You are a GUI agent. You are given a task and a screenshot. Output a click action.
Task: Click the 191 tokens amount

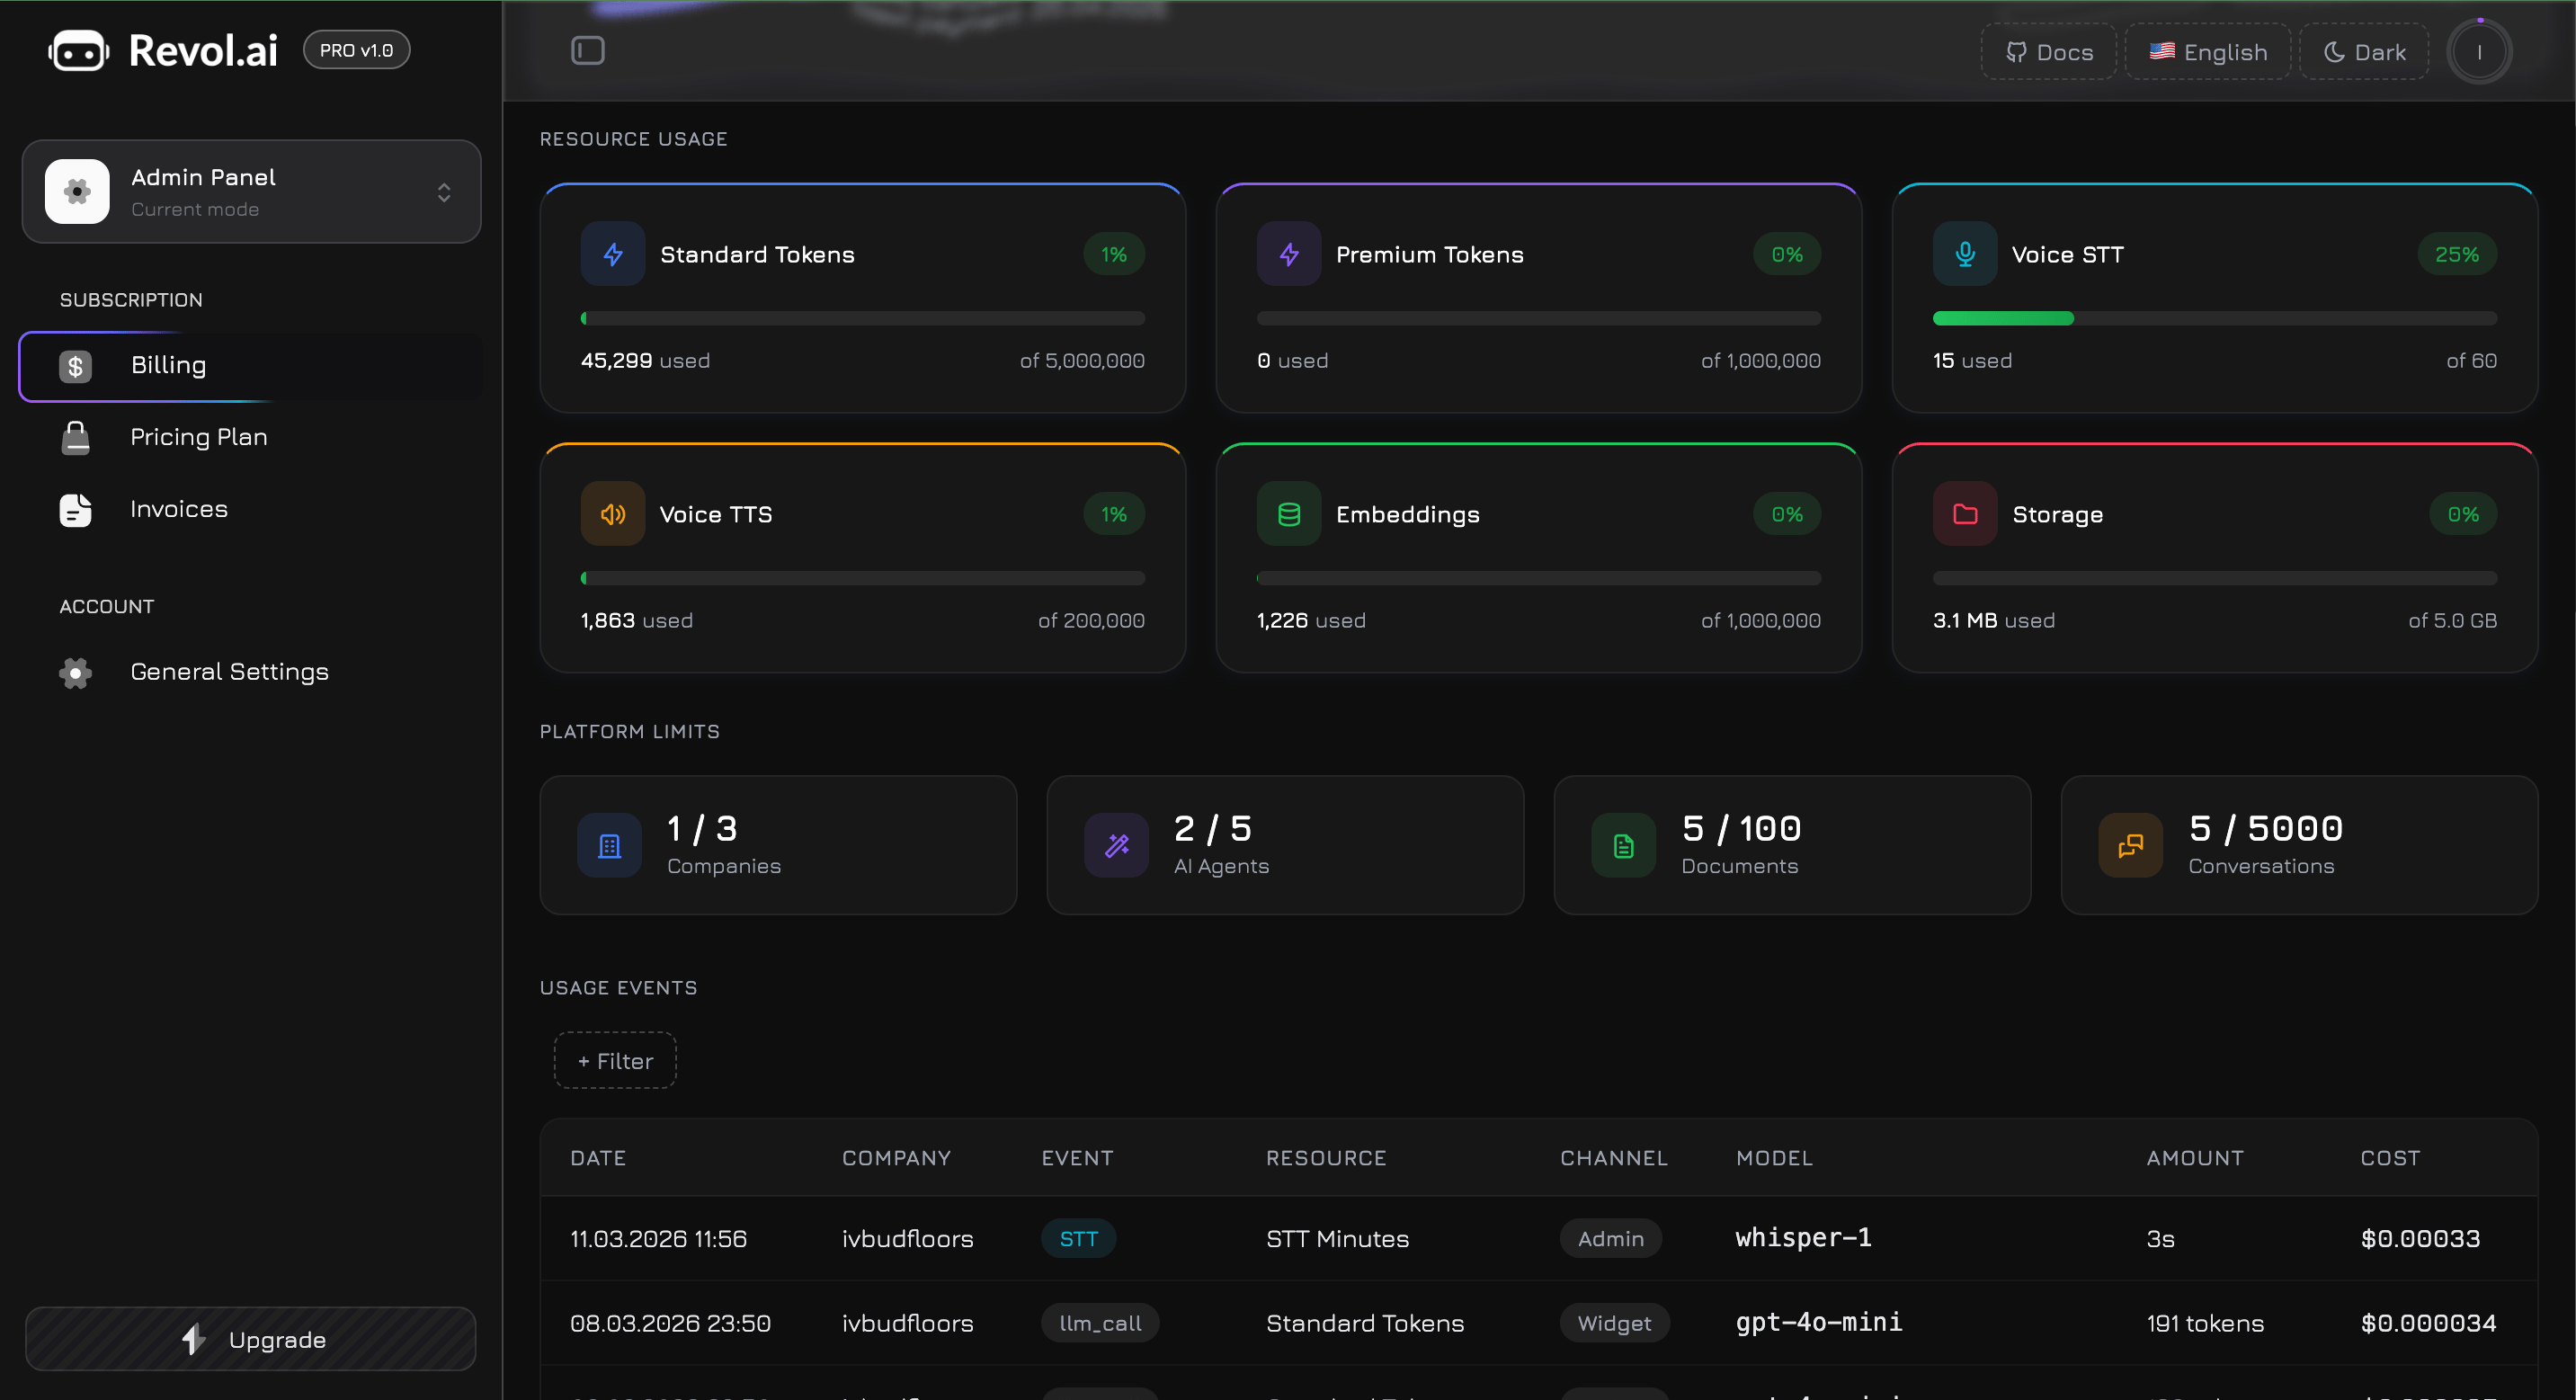point(2205,1323)
